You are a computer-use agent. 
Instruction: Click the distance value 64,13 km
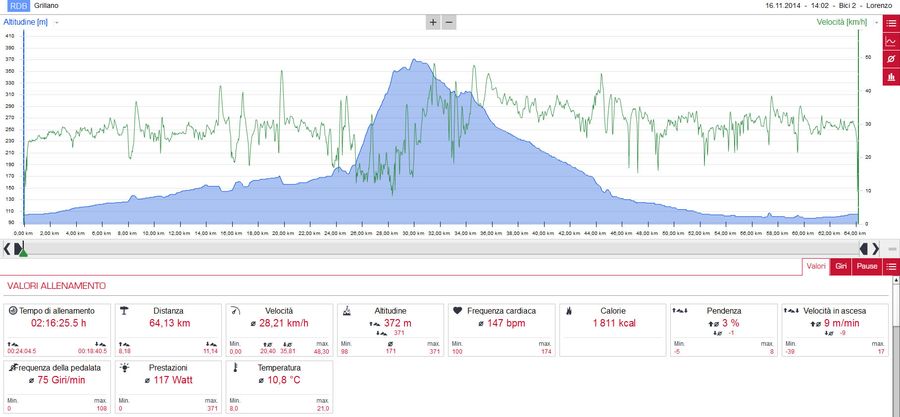(x=169, y=323)
